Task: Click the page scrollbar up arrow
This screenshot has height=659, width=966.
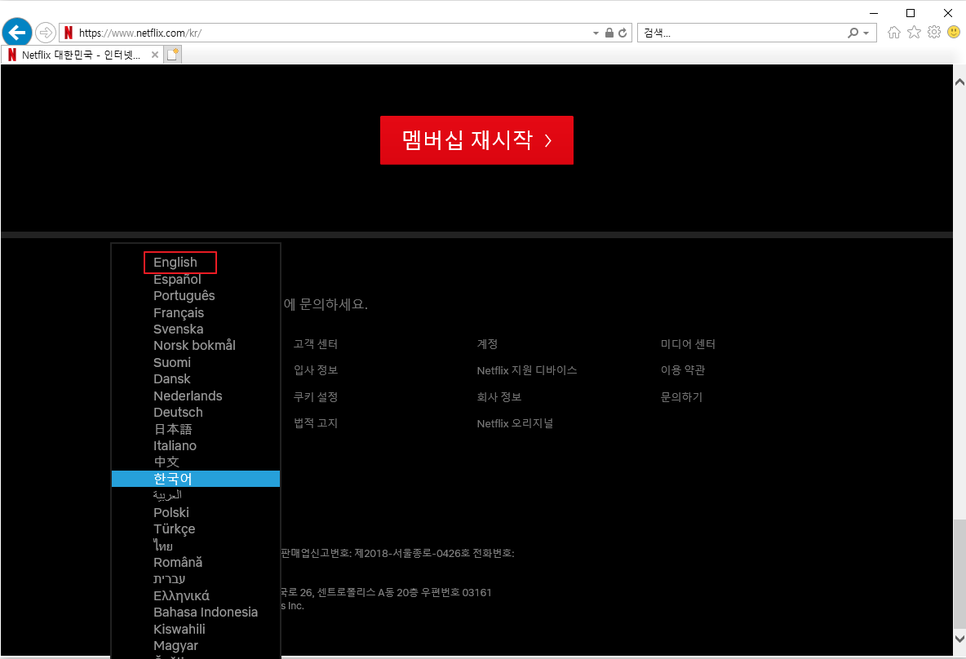Action: point(959,81)
